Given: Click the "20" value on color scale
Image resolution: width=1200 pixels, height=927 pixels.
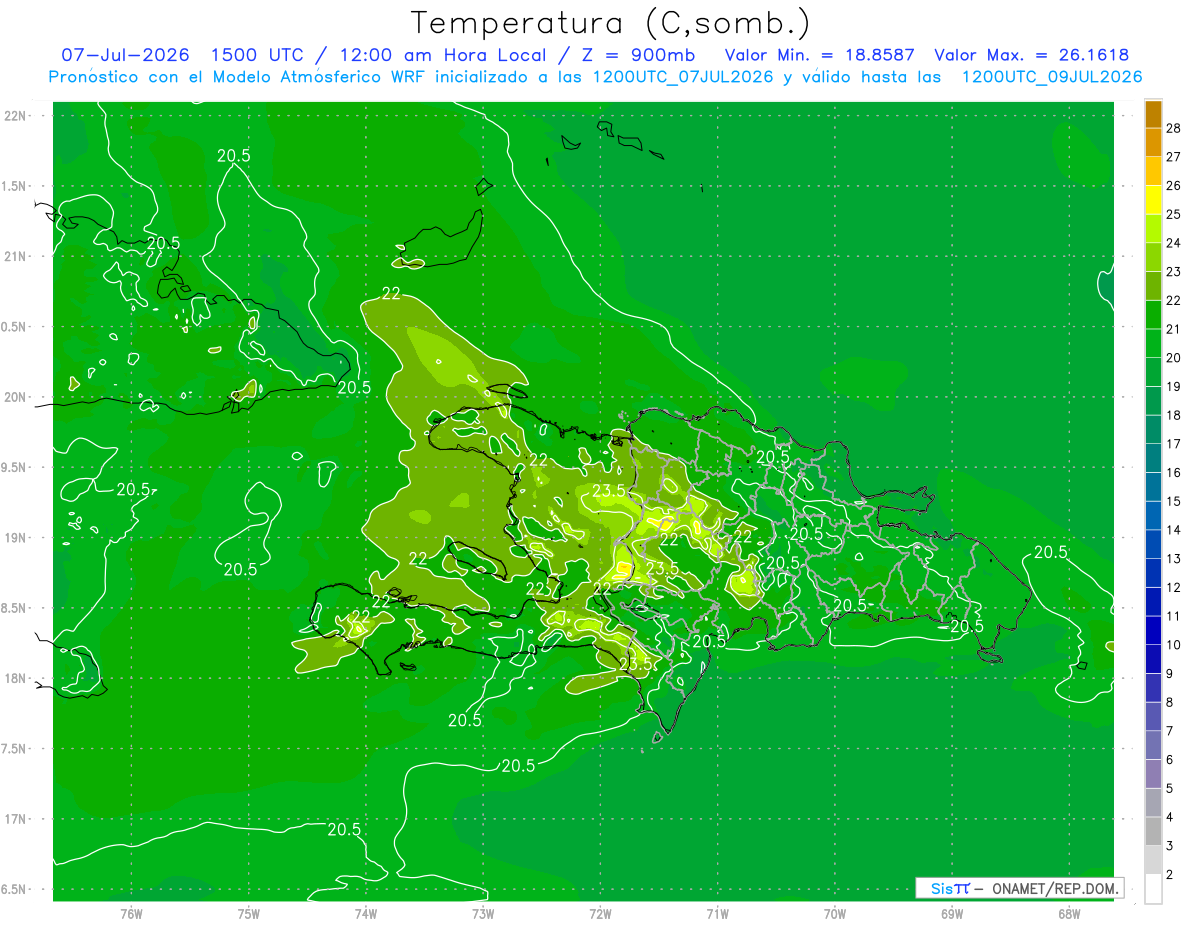Looking at the screenshot, I should pos(1174,357).
